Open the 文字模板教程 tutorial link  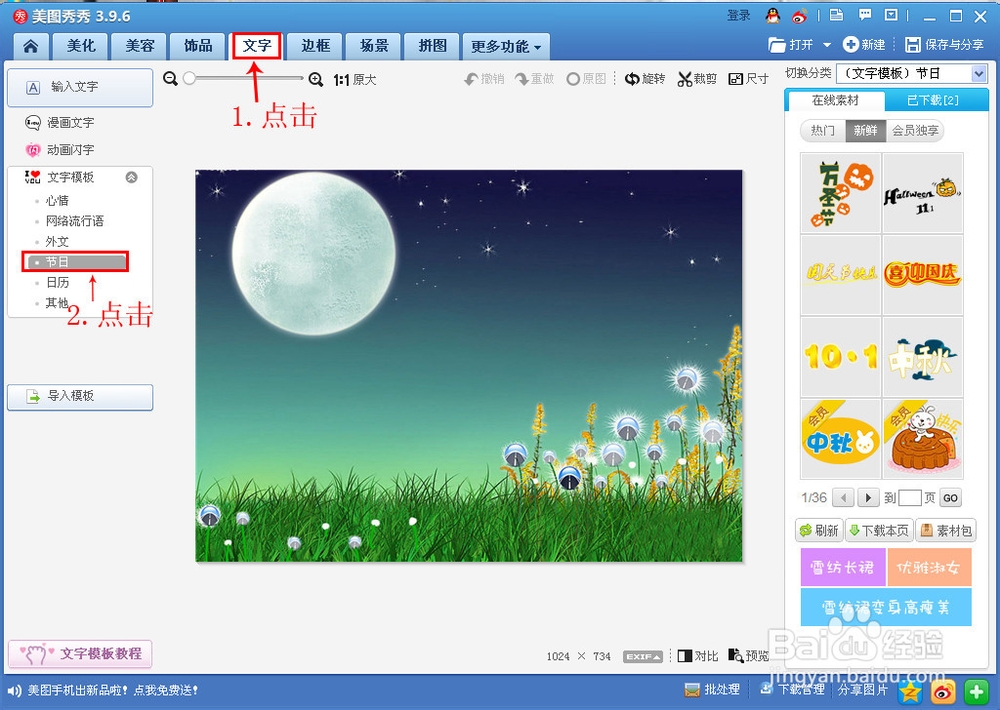80,653
